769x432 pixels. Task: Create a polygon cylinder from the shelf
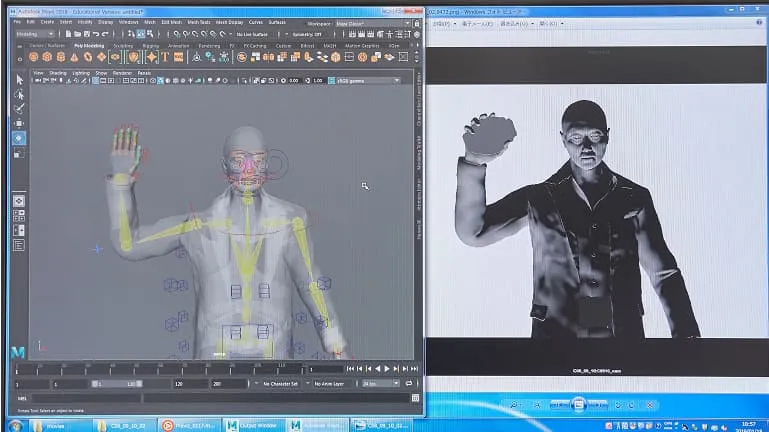point(60,57)
